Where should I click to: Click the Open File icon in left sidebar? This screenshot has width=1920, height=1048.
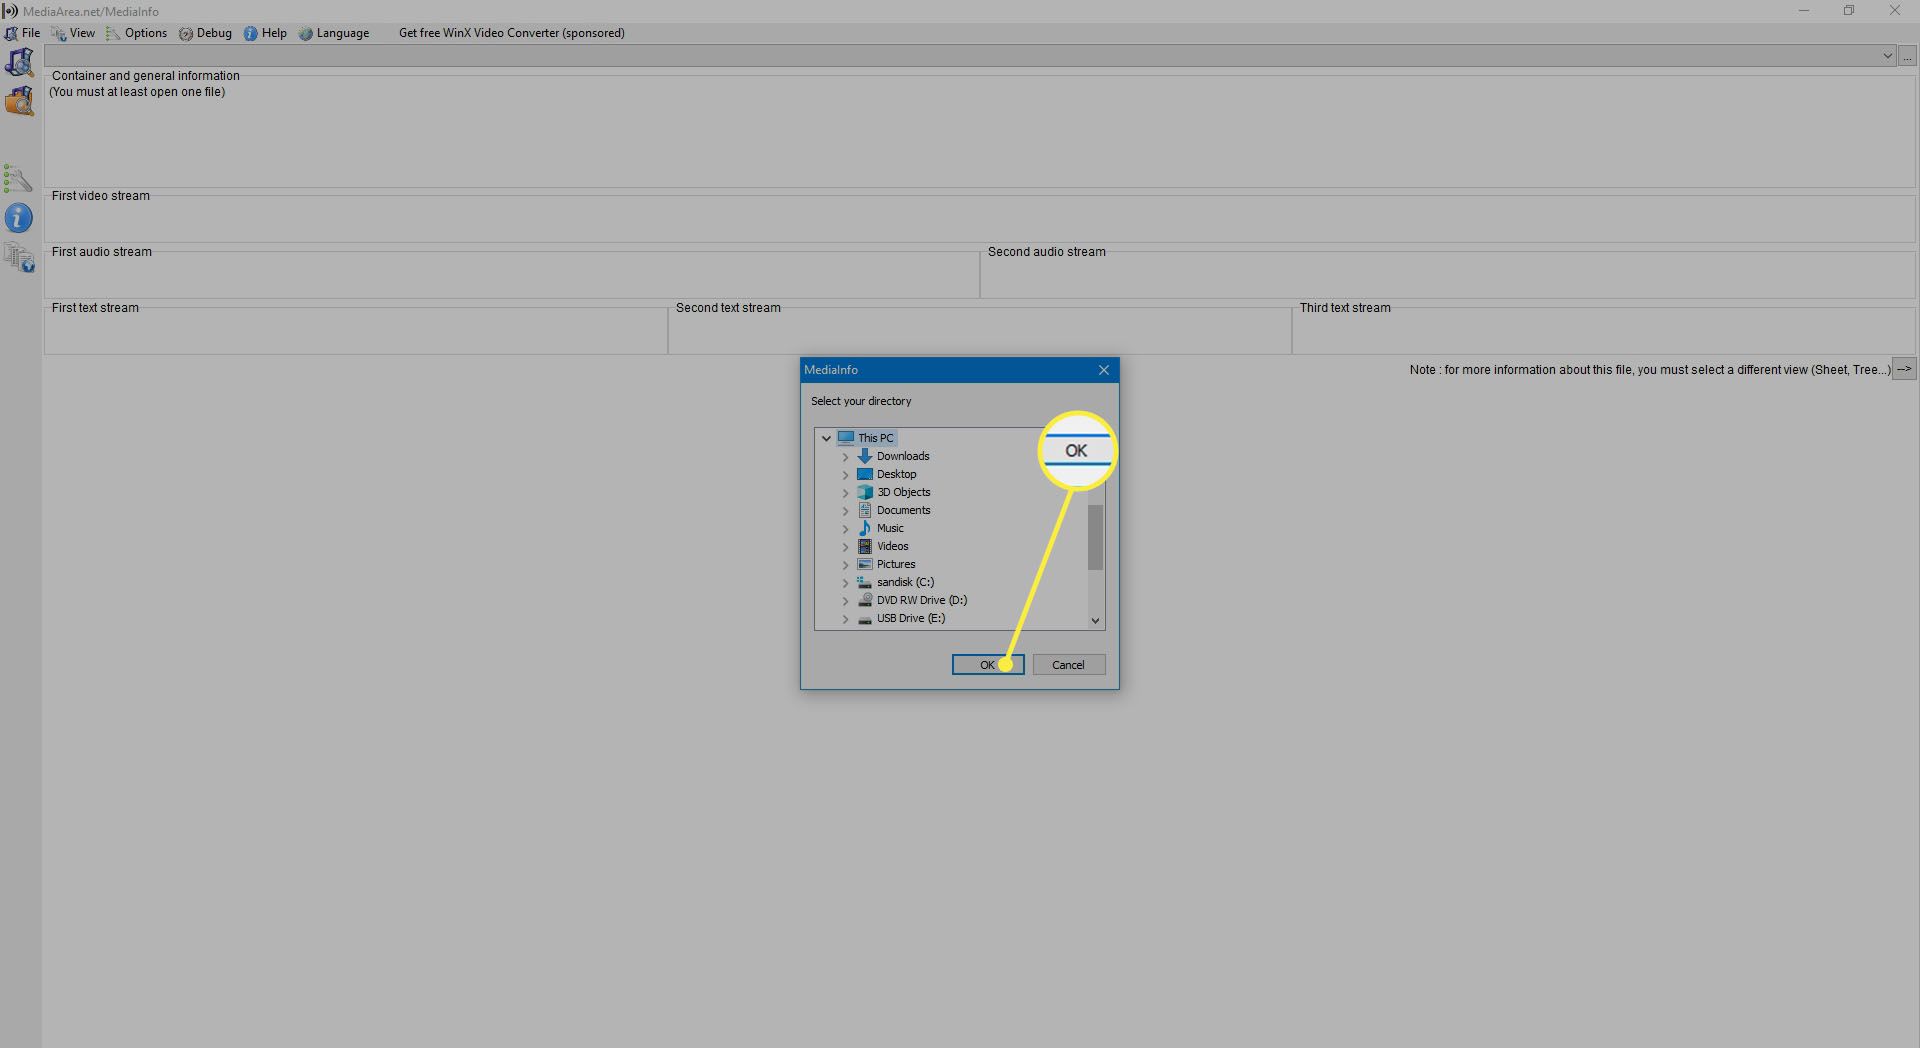[x=19, y=63]
